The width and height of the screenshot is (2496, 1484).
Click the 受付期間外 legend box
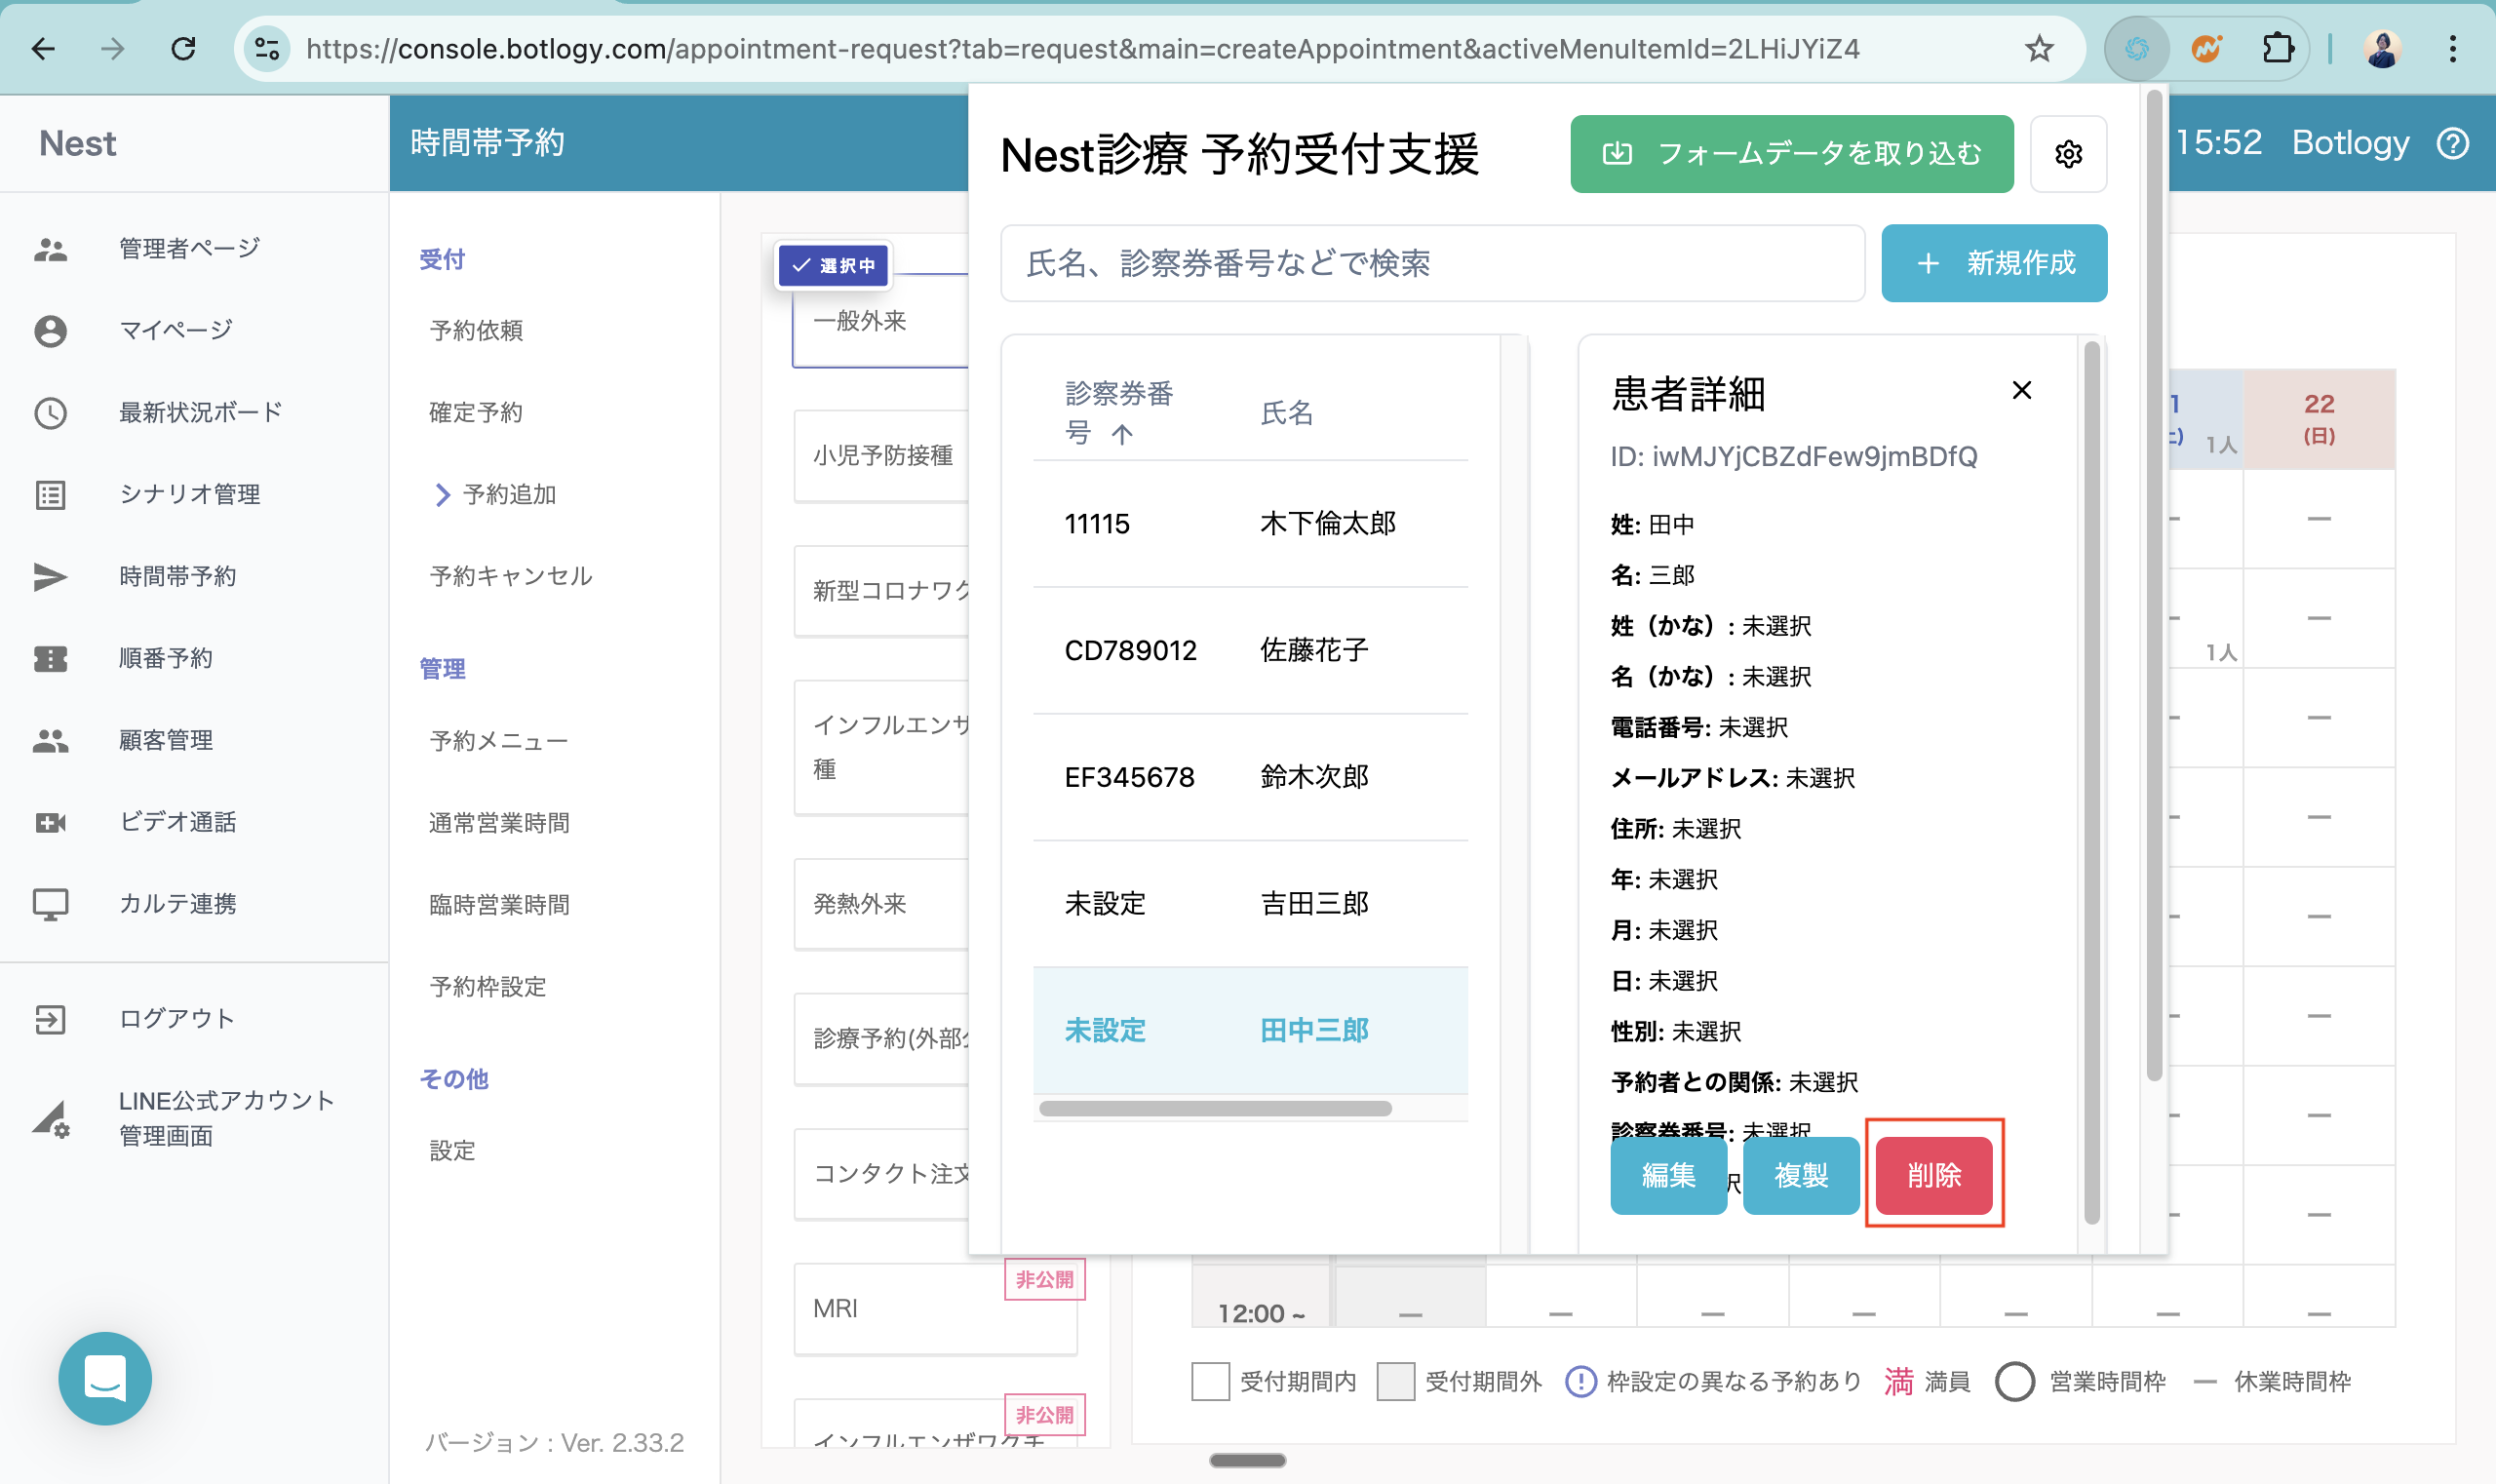[1395, 1381]
